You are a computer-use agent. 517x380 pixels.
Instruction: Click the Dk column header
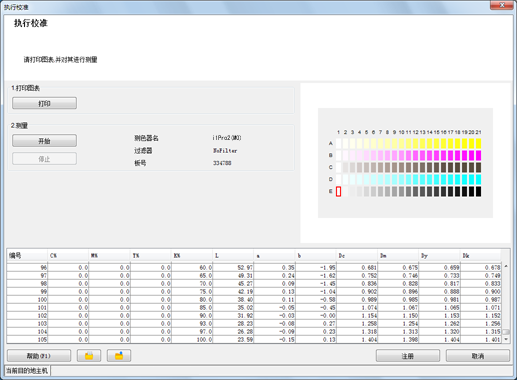pyautogui.click(x=481, y=256)
